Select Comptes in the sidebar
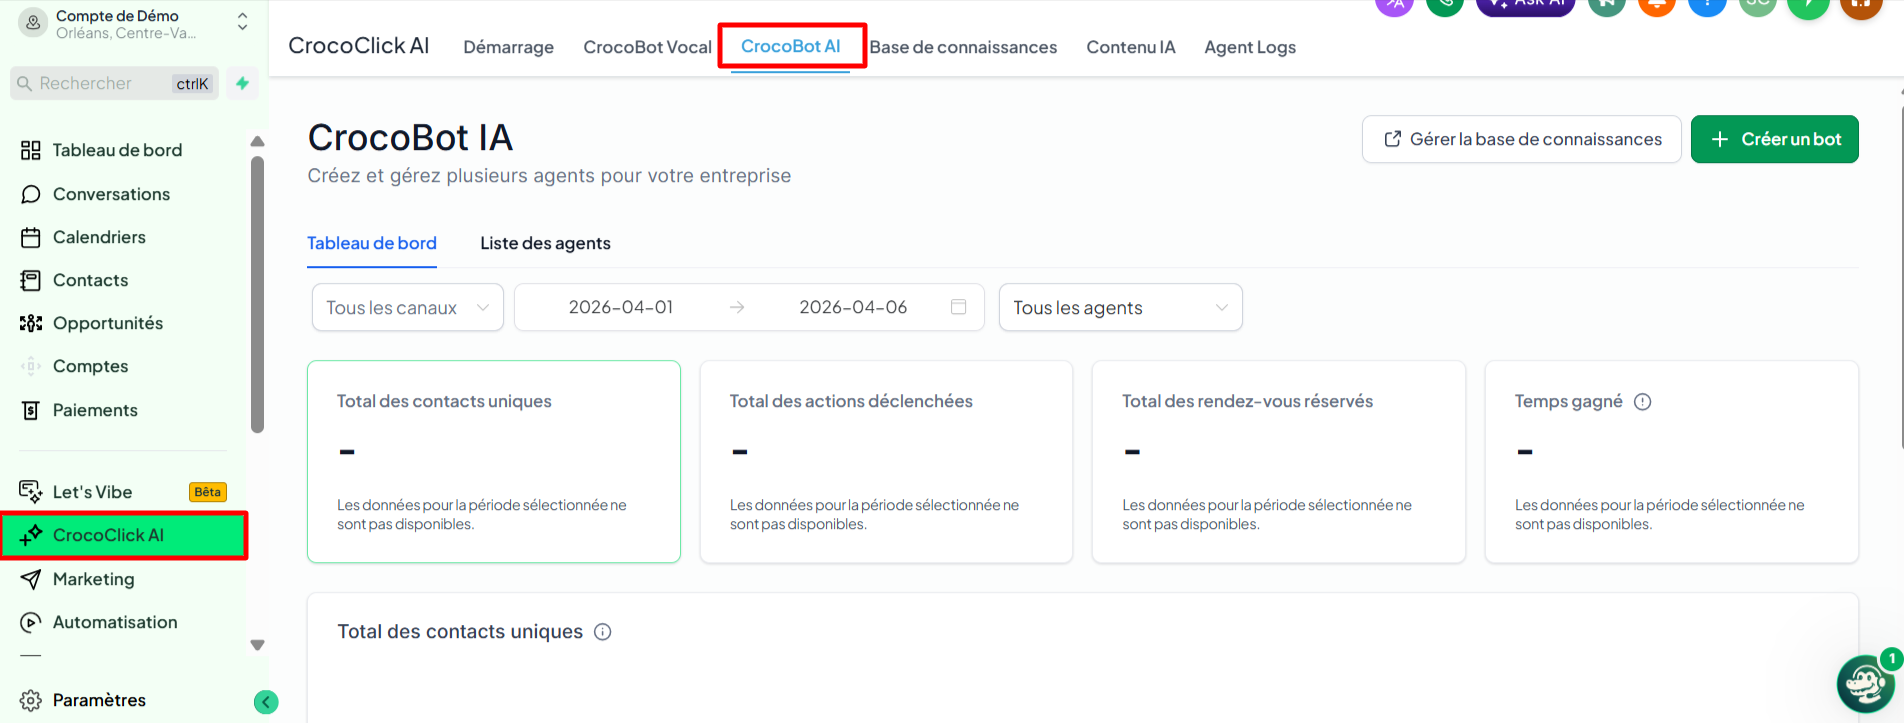Image resolution: width=1904 pixels, height=723 pixels. [90, 366]
